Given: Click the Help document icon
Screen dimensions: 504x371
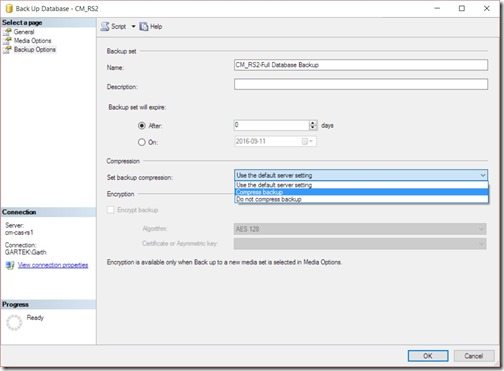Looking at the screenshot, I should pyautogui.click(x=144, y=26).
